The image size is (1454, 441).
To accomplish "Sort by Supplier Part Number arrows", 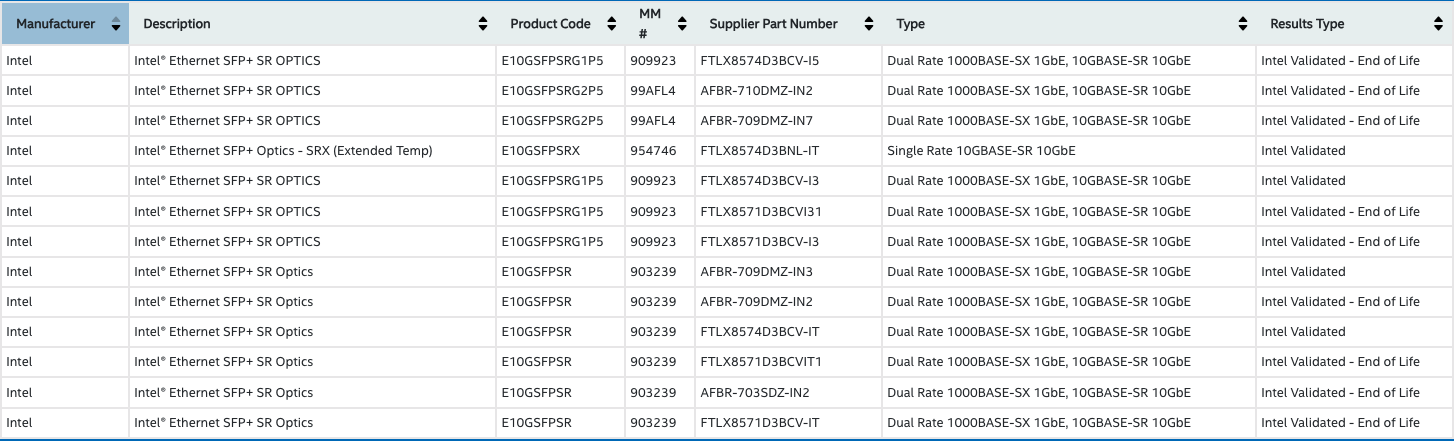I will pyautogui.click(x=869, y=24).
